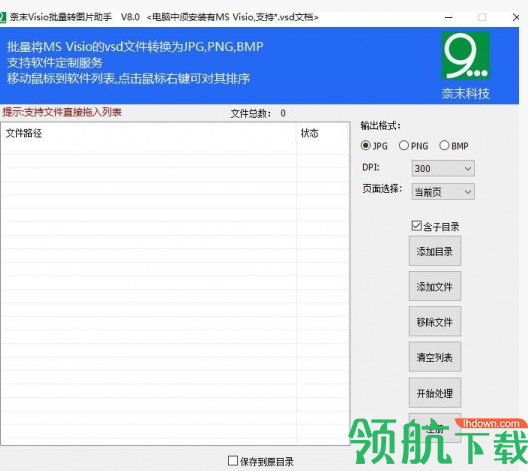Click the 文件总数 label

pyautogui.click(x=251, y=113)
